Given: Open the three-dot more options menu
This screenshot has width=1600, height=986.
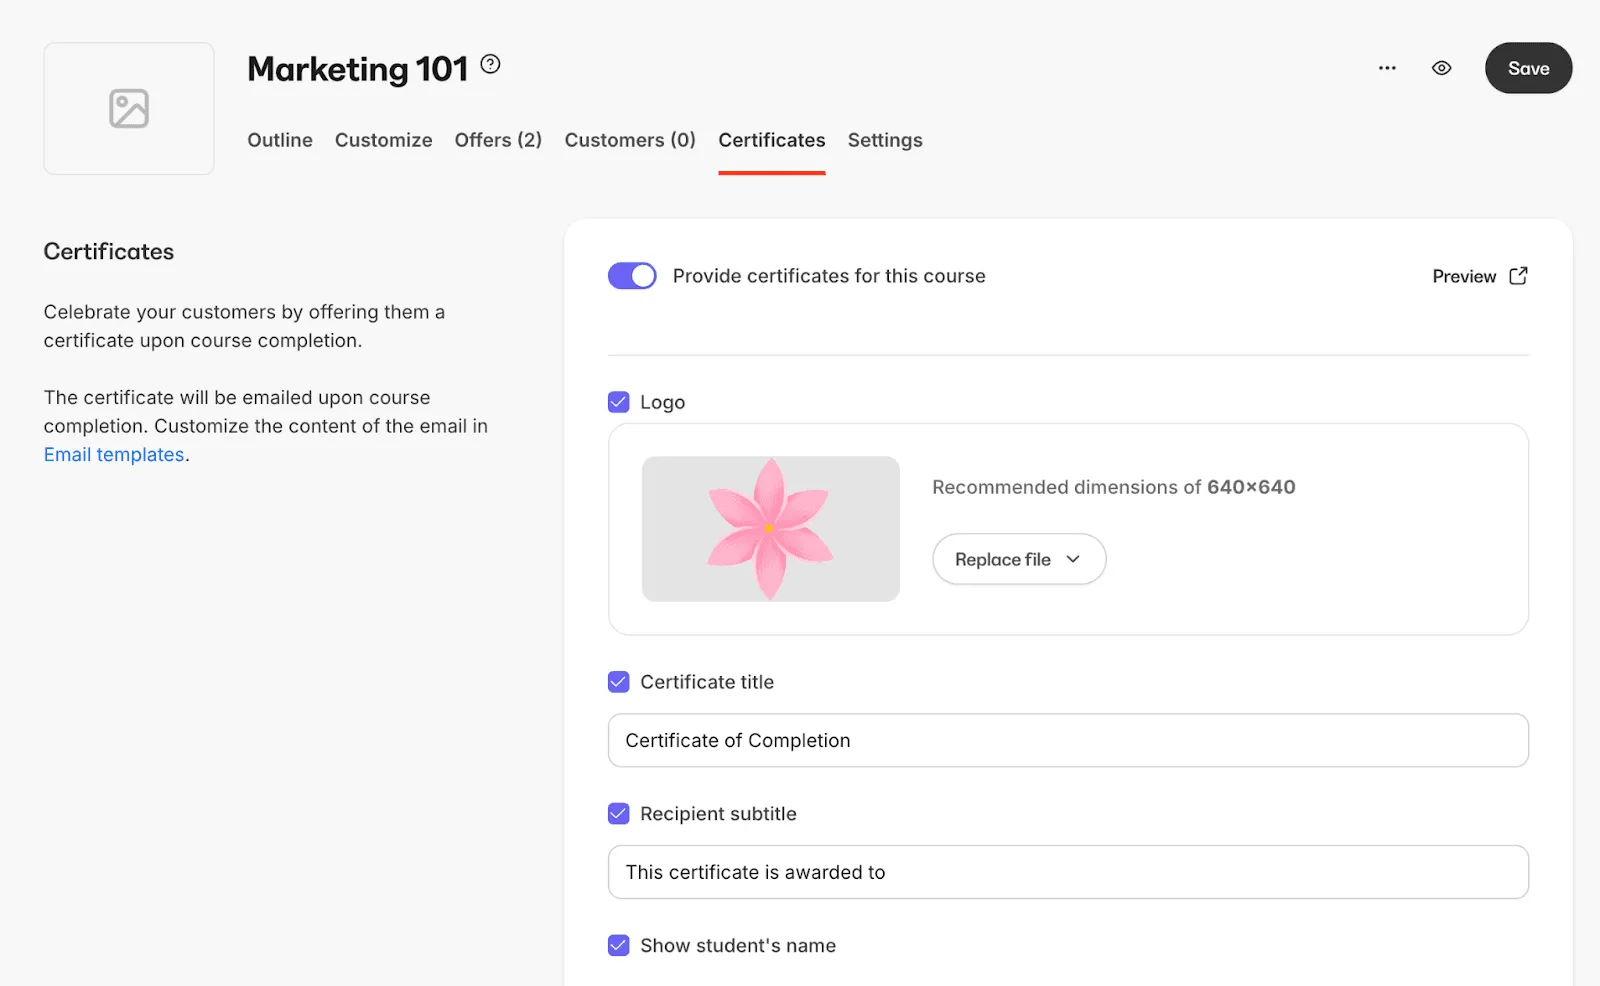Looking at the screenshot, I should (1387, 68).
